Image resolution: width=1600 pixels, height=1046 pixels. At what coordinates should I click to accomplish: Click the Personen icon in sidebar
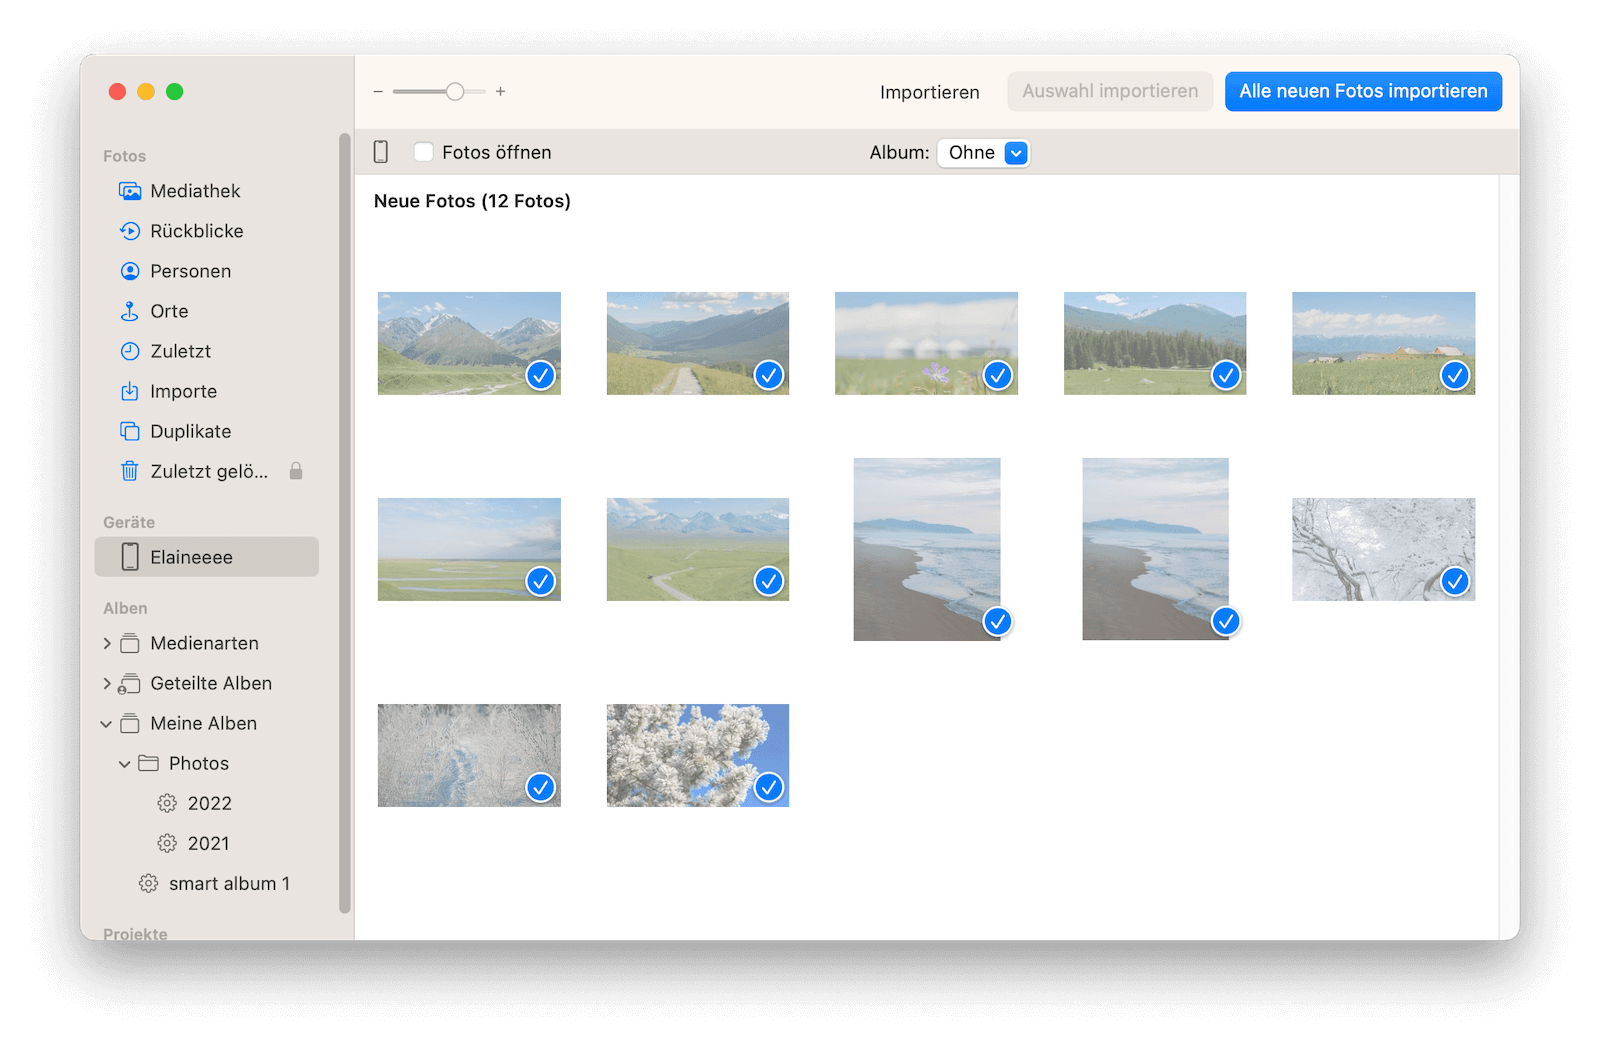[x=130, y=271]
